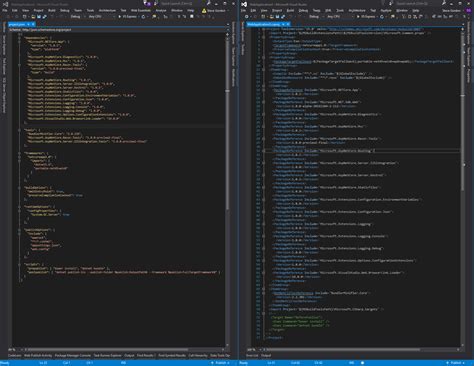
Task: Click Publish button in left status bar
Action: click(220, 363)
